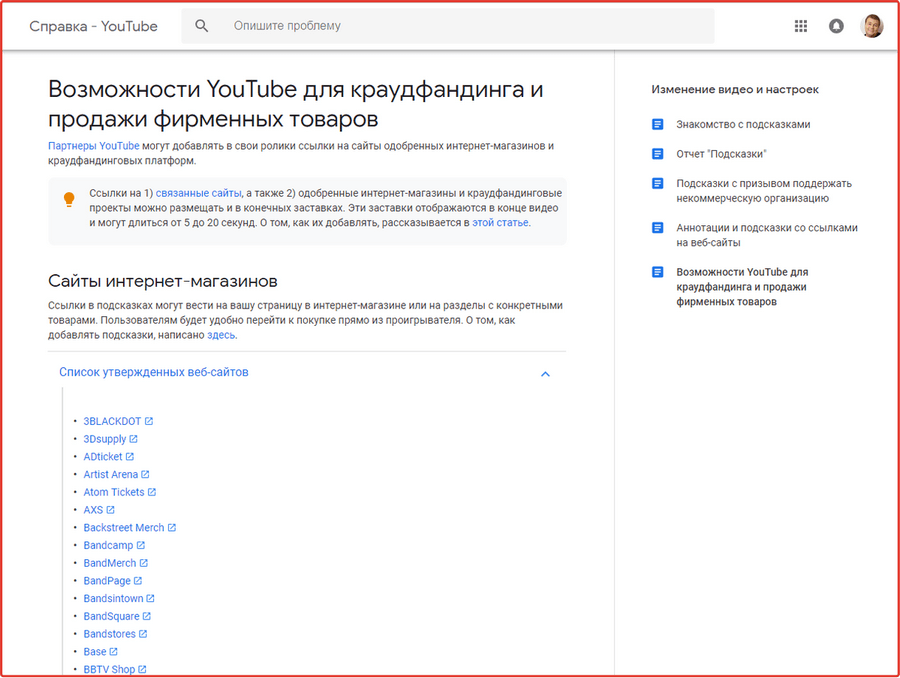Screen dimensions: 900x678
Task: Click external link icon next to BandPage
Action: pyautogui.click(x=138, y=581)
